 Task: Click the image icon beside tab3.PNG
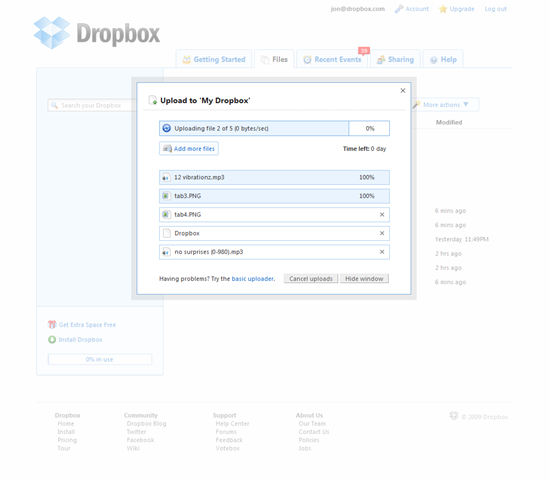pyautogui.click(x=166, y=196)
